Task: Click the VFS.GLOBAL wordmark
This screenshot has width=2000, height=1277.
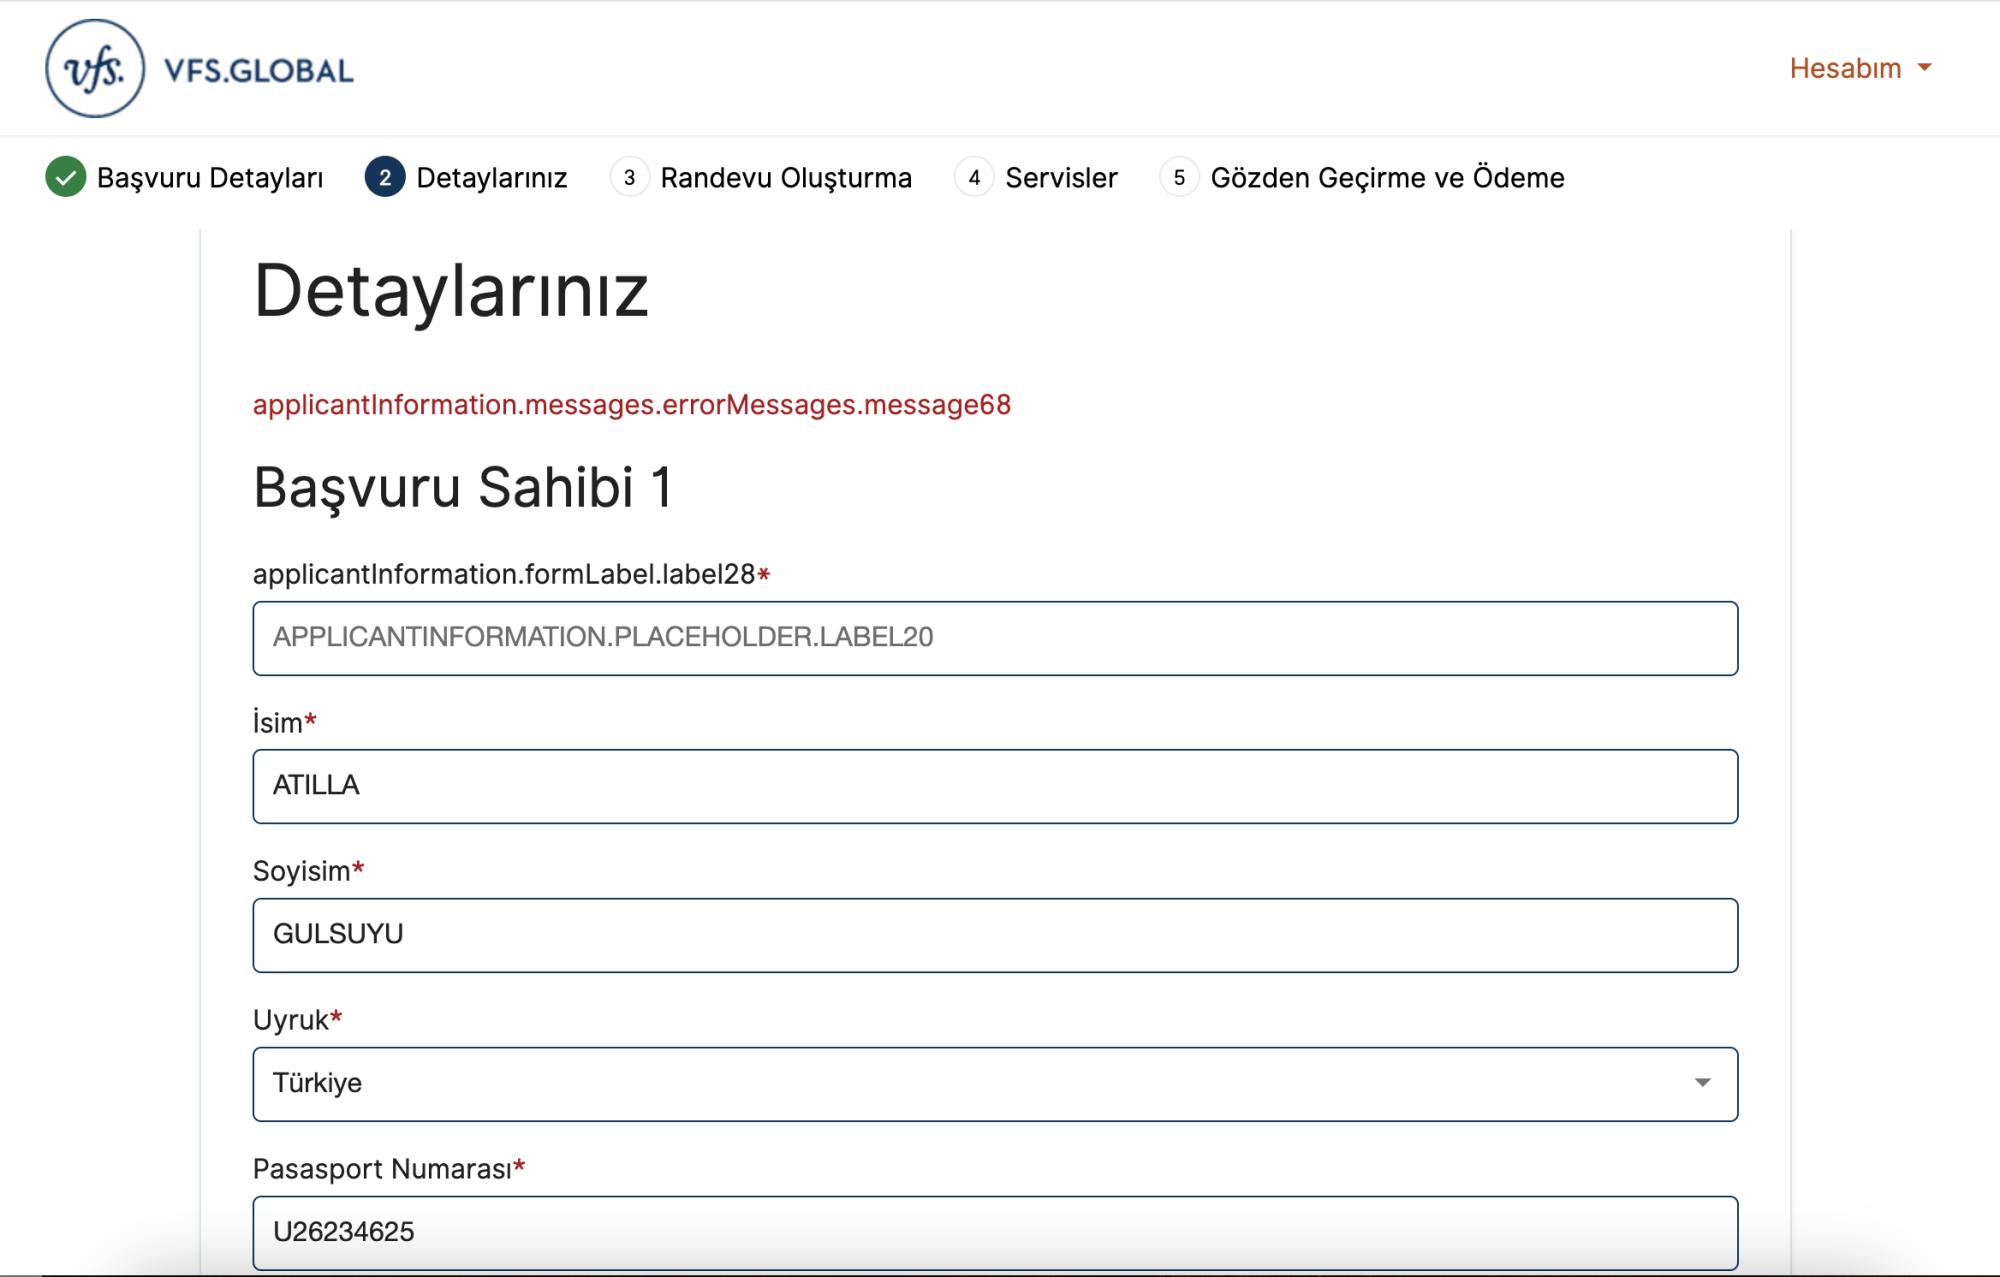Action: click(x=258, y=71)
